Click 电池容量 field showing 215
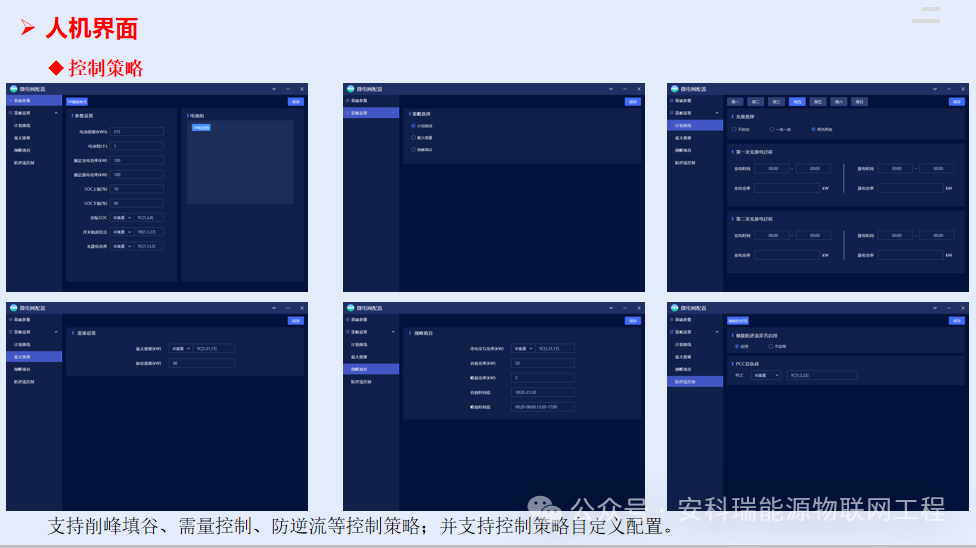This screenshot has width=976, height=548. 137,132
